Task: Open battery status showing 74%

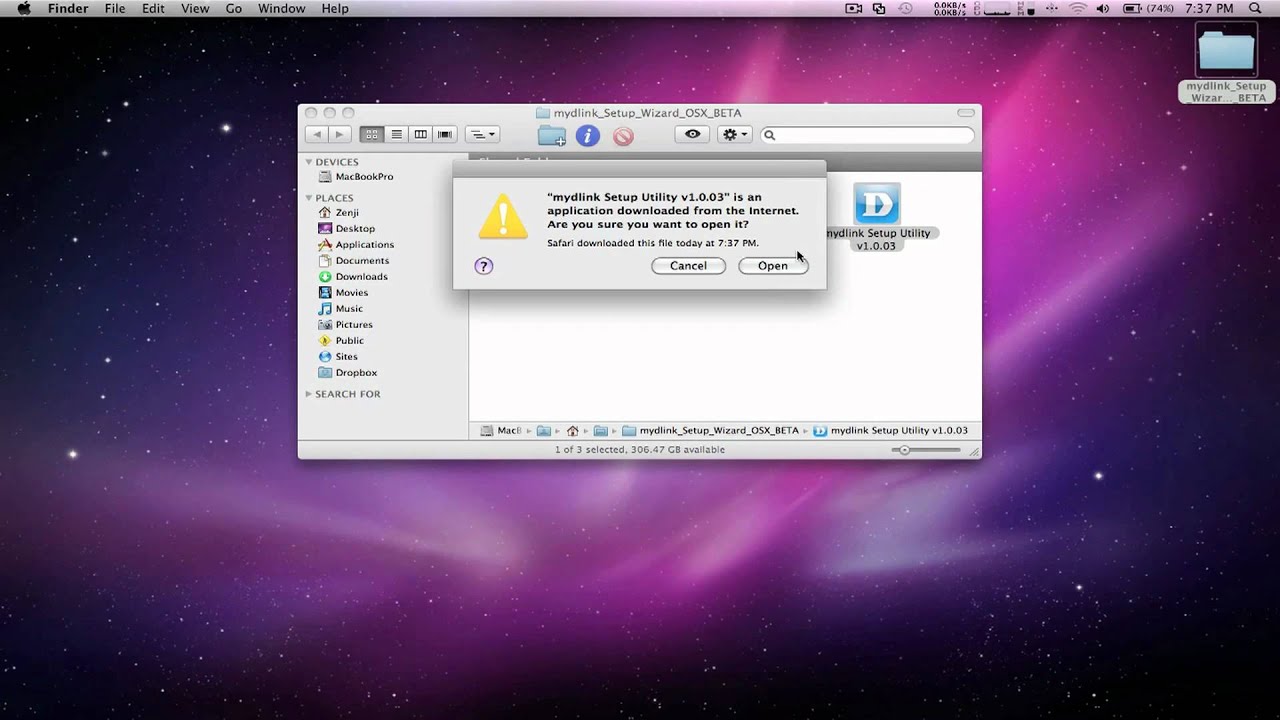Action: coord(1148,9)
